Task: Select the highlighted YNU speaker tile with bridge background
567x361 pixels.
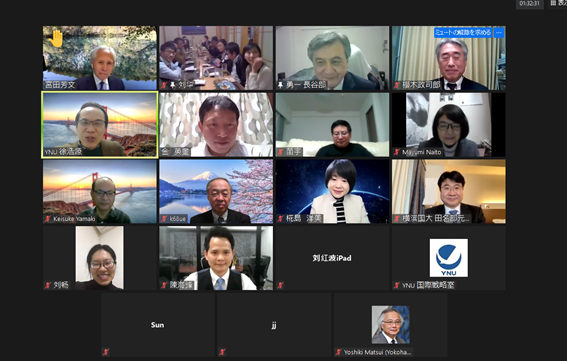Action: [100, 125]
